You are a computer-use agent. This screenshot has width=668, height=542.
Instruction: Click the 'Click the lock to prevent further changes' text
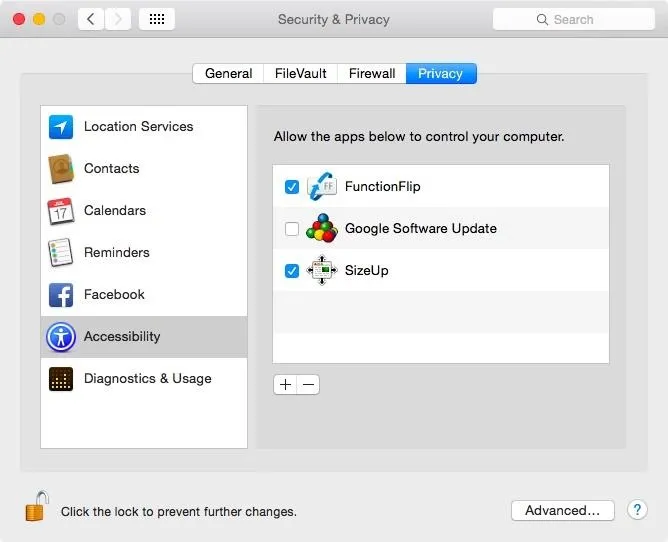(179, 511)
